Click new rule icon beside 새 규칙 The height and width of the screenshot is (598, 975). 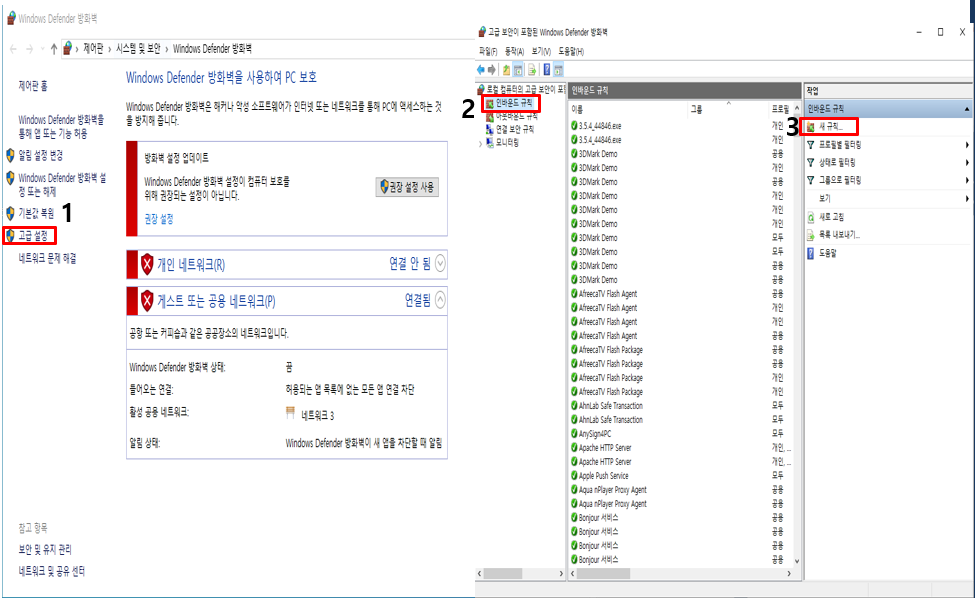tap(811, 127)
